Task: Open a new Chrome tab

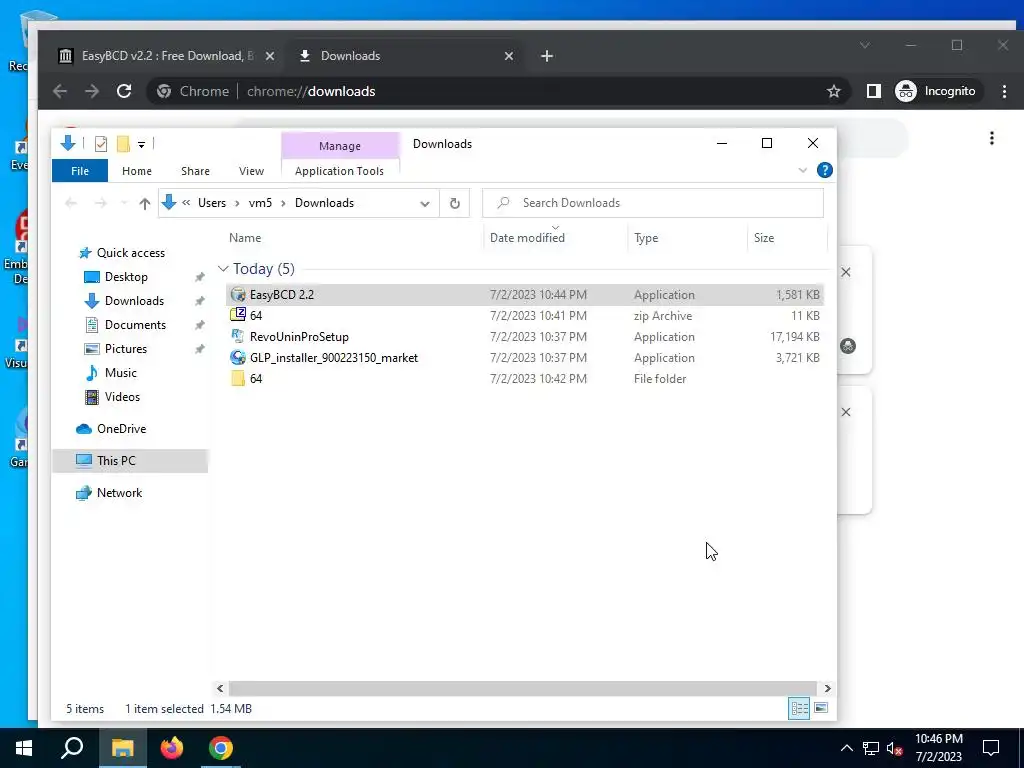Action: 547,56
